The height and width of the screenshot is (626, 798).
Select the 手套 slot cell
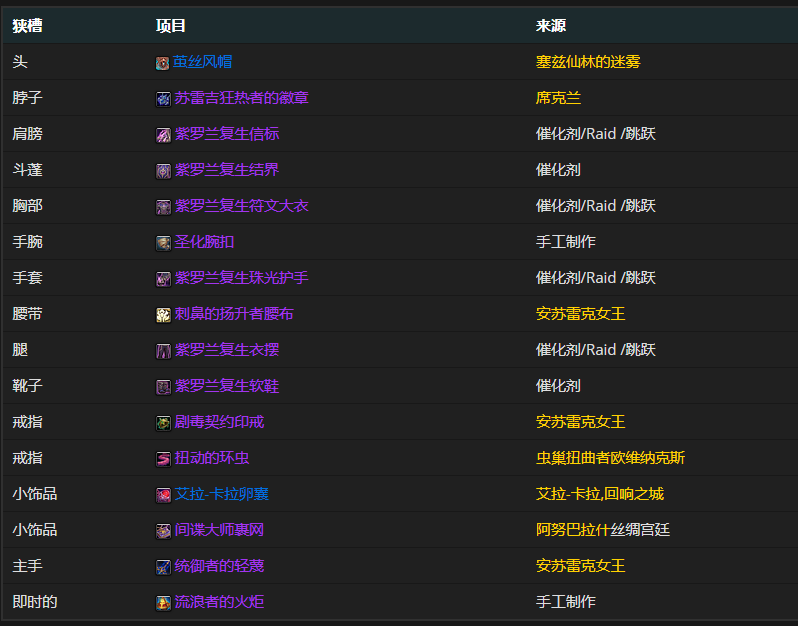pyautogui.click(x=27, y=278)
